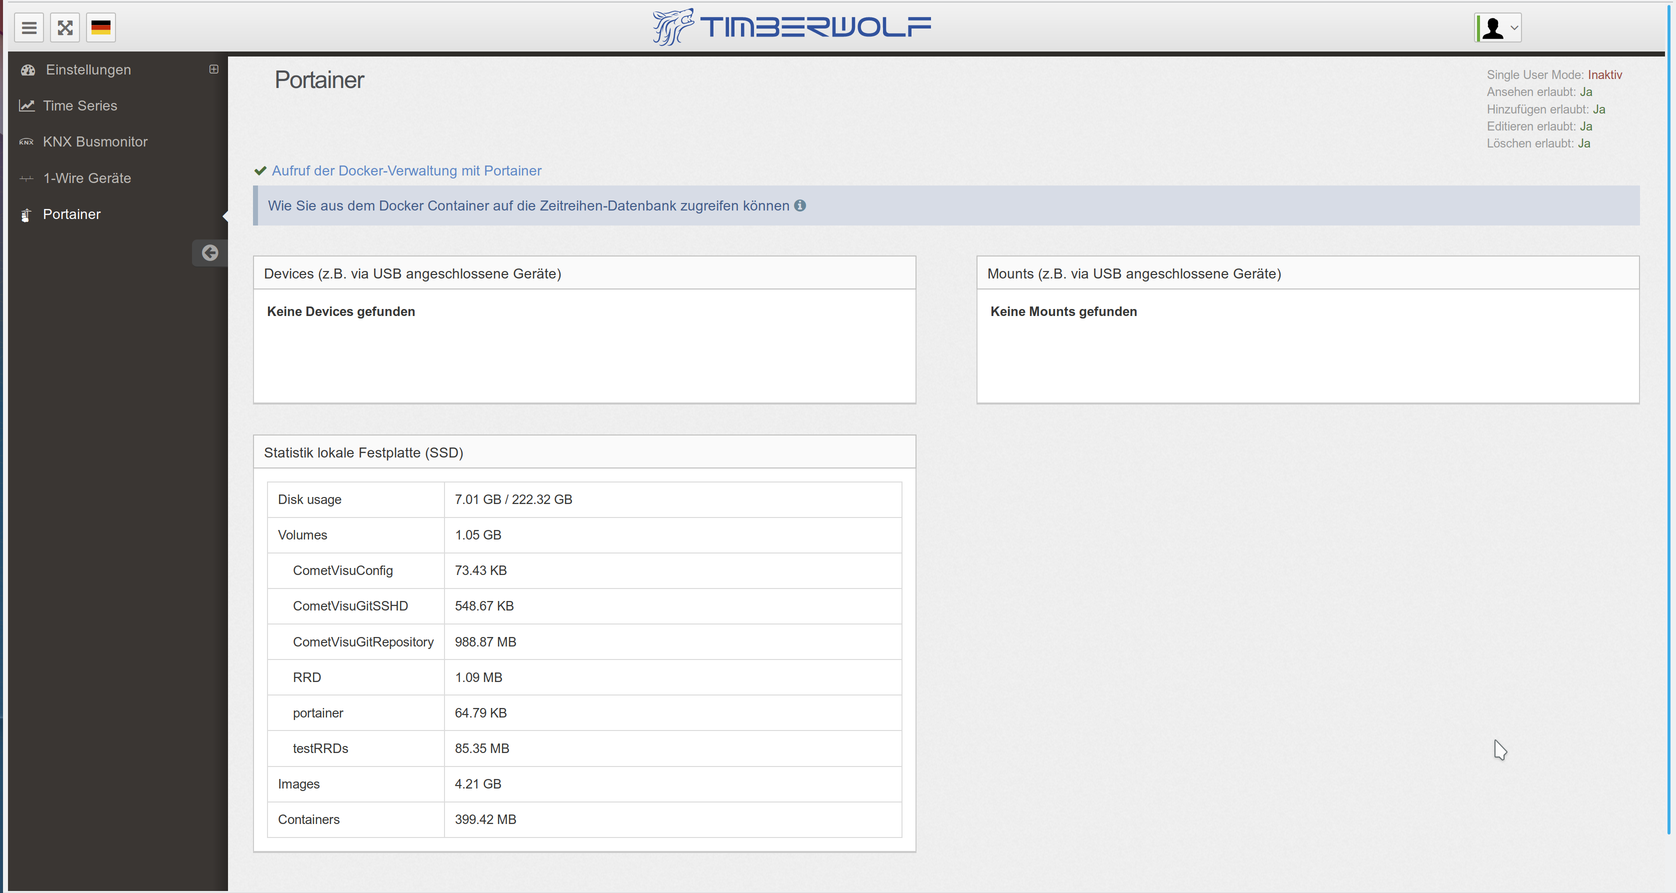Click the Portainer sidebar icon
Viewport: 1676px width, 893px height.
[27, 215]
